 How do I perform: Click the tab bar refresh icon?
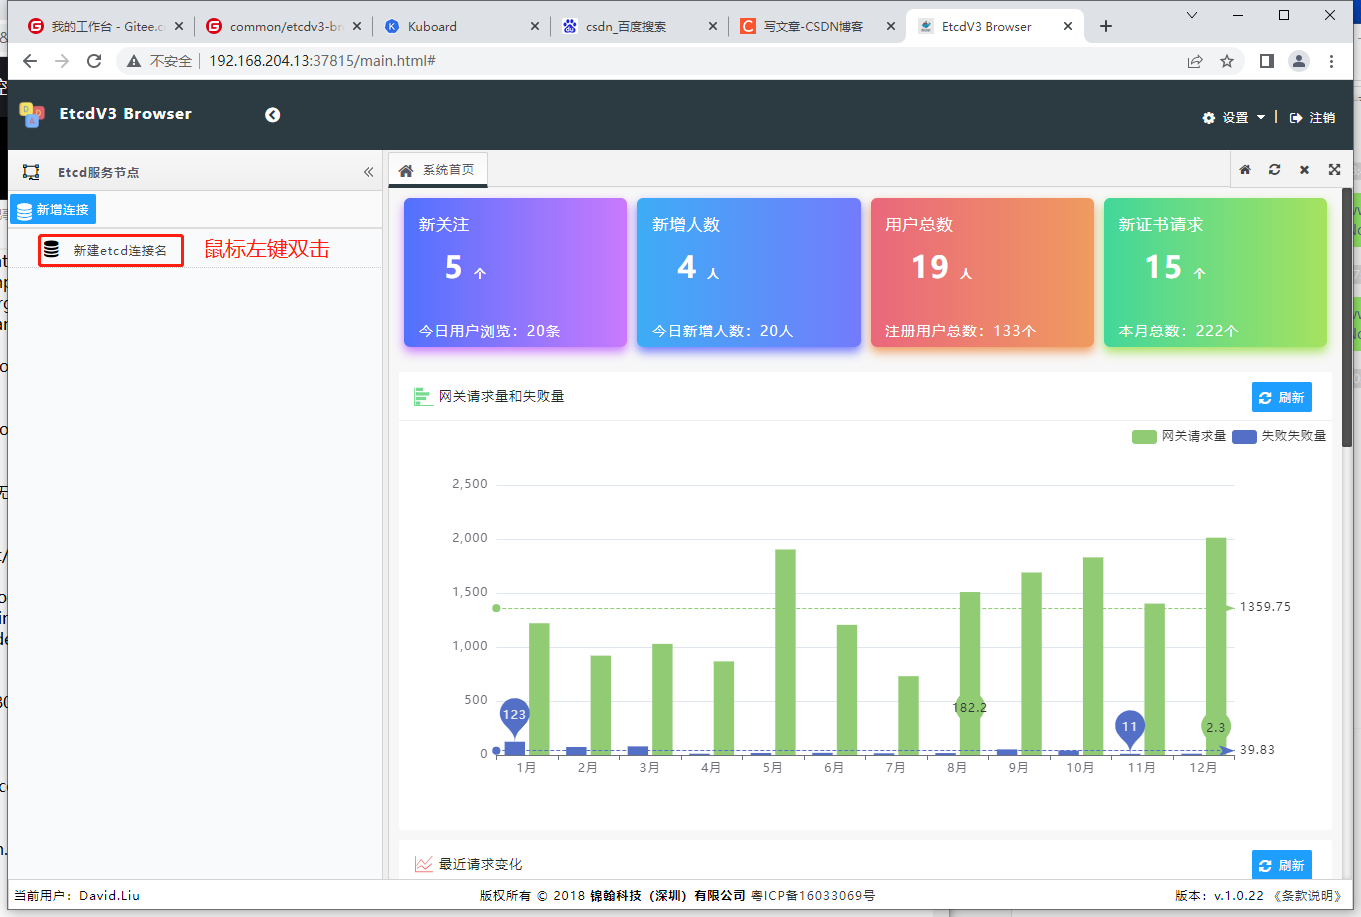click(1274, 170)
